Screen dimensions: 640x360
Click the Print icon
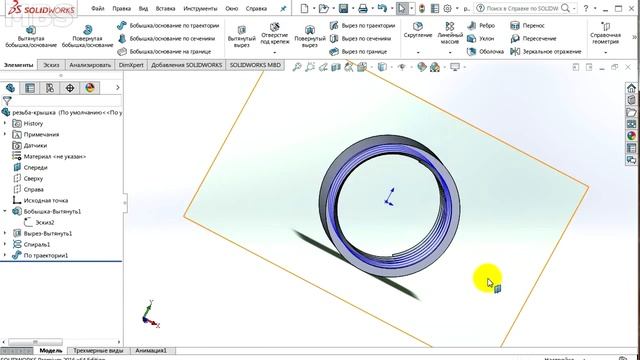pos(362,8)
